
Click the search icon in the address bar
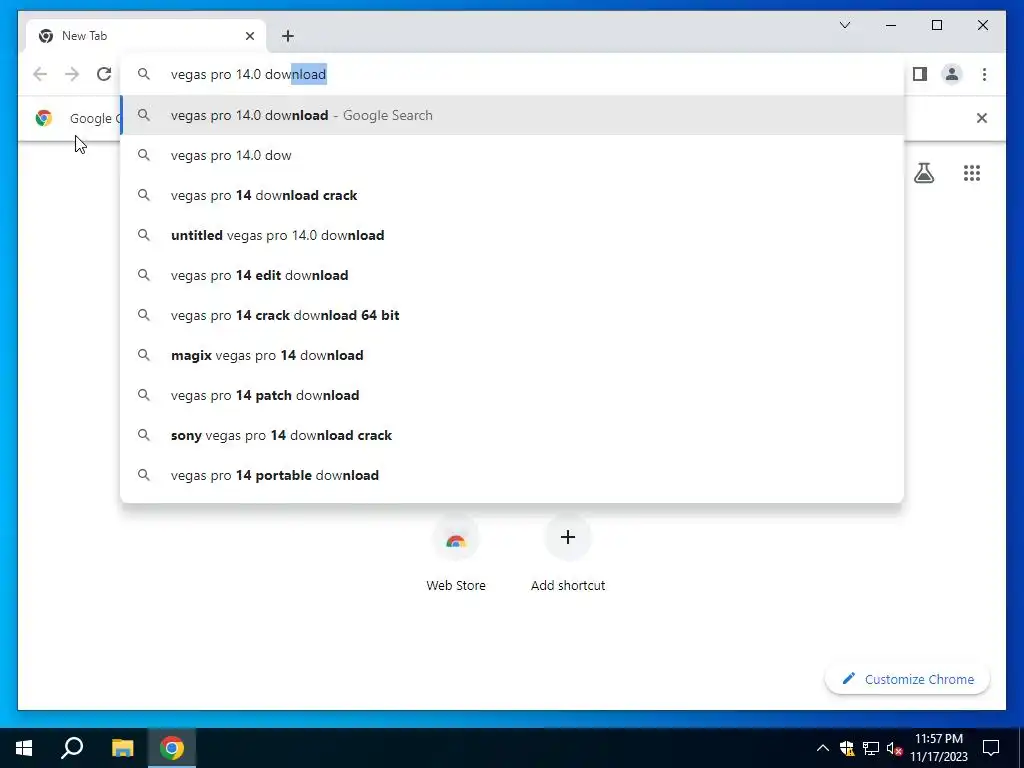click(144, 74)
